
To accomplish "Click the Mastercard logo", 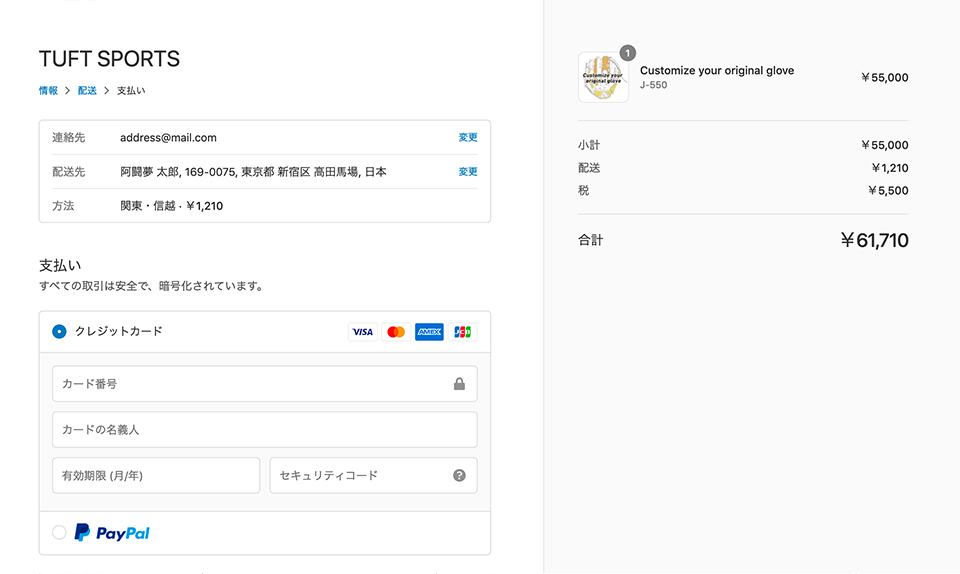I will click(x=396, y=332).
